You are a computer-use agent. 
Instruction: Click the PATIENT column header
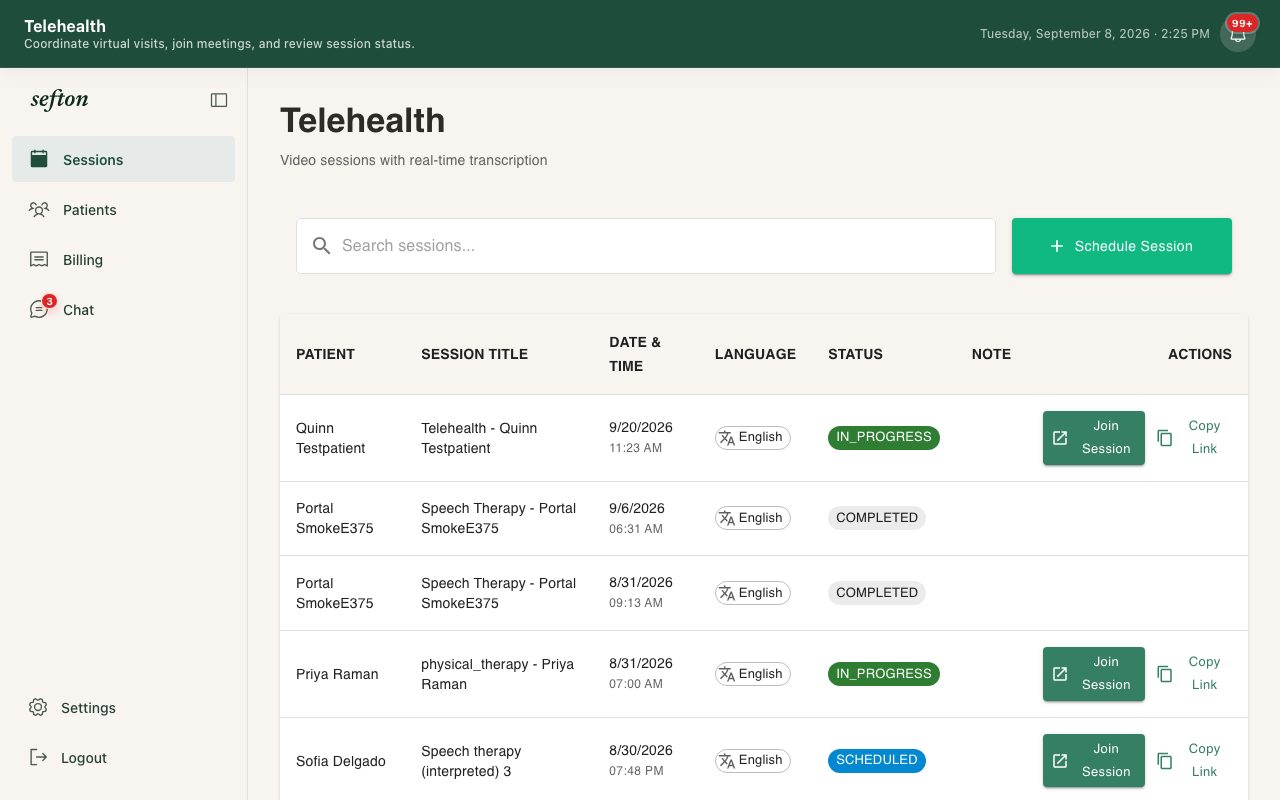(325, 354)
